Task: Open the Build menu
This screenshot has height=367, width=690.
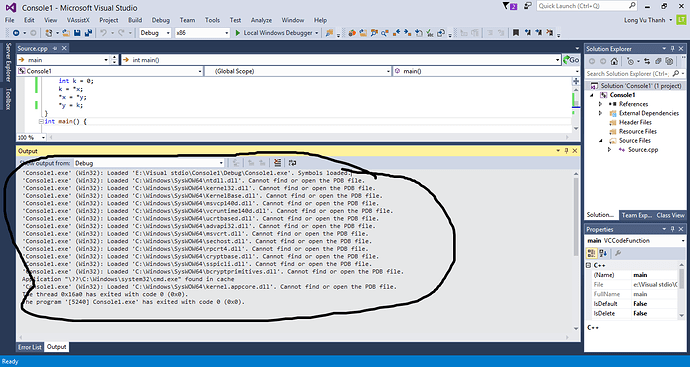Action: [135, 20]
